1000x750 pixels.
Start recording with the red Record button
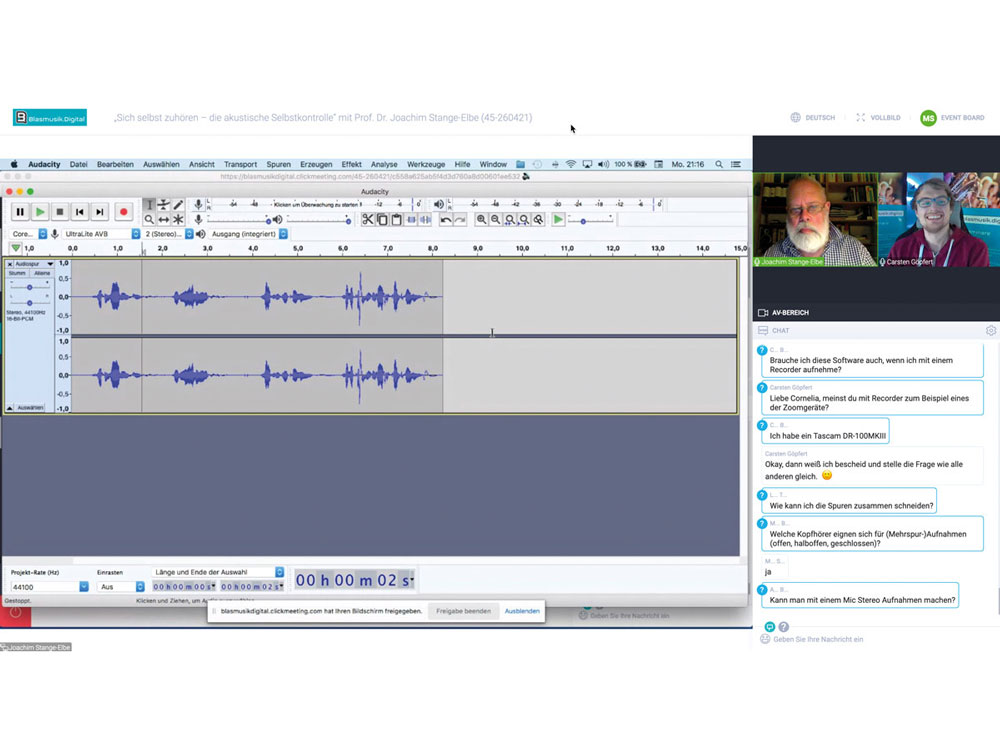(123, 212)
